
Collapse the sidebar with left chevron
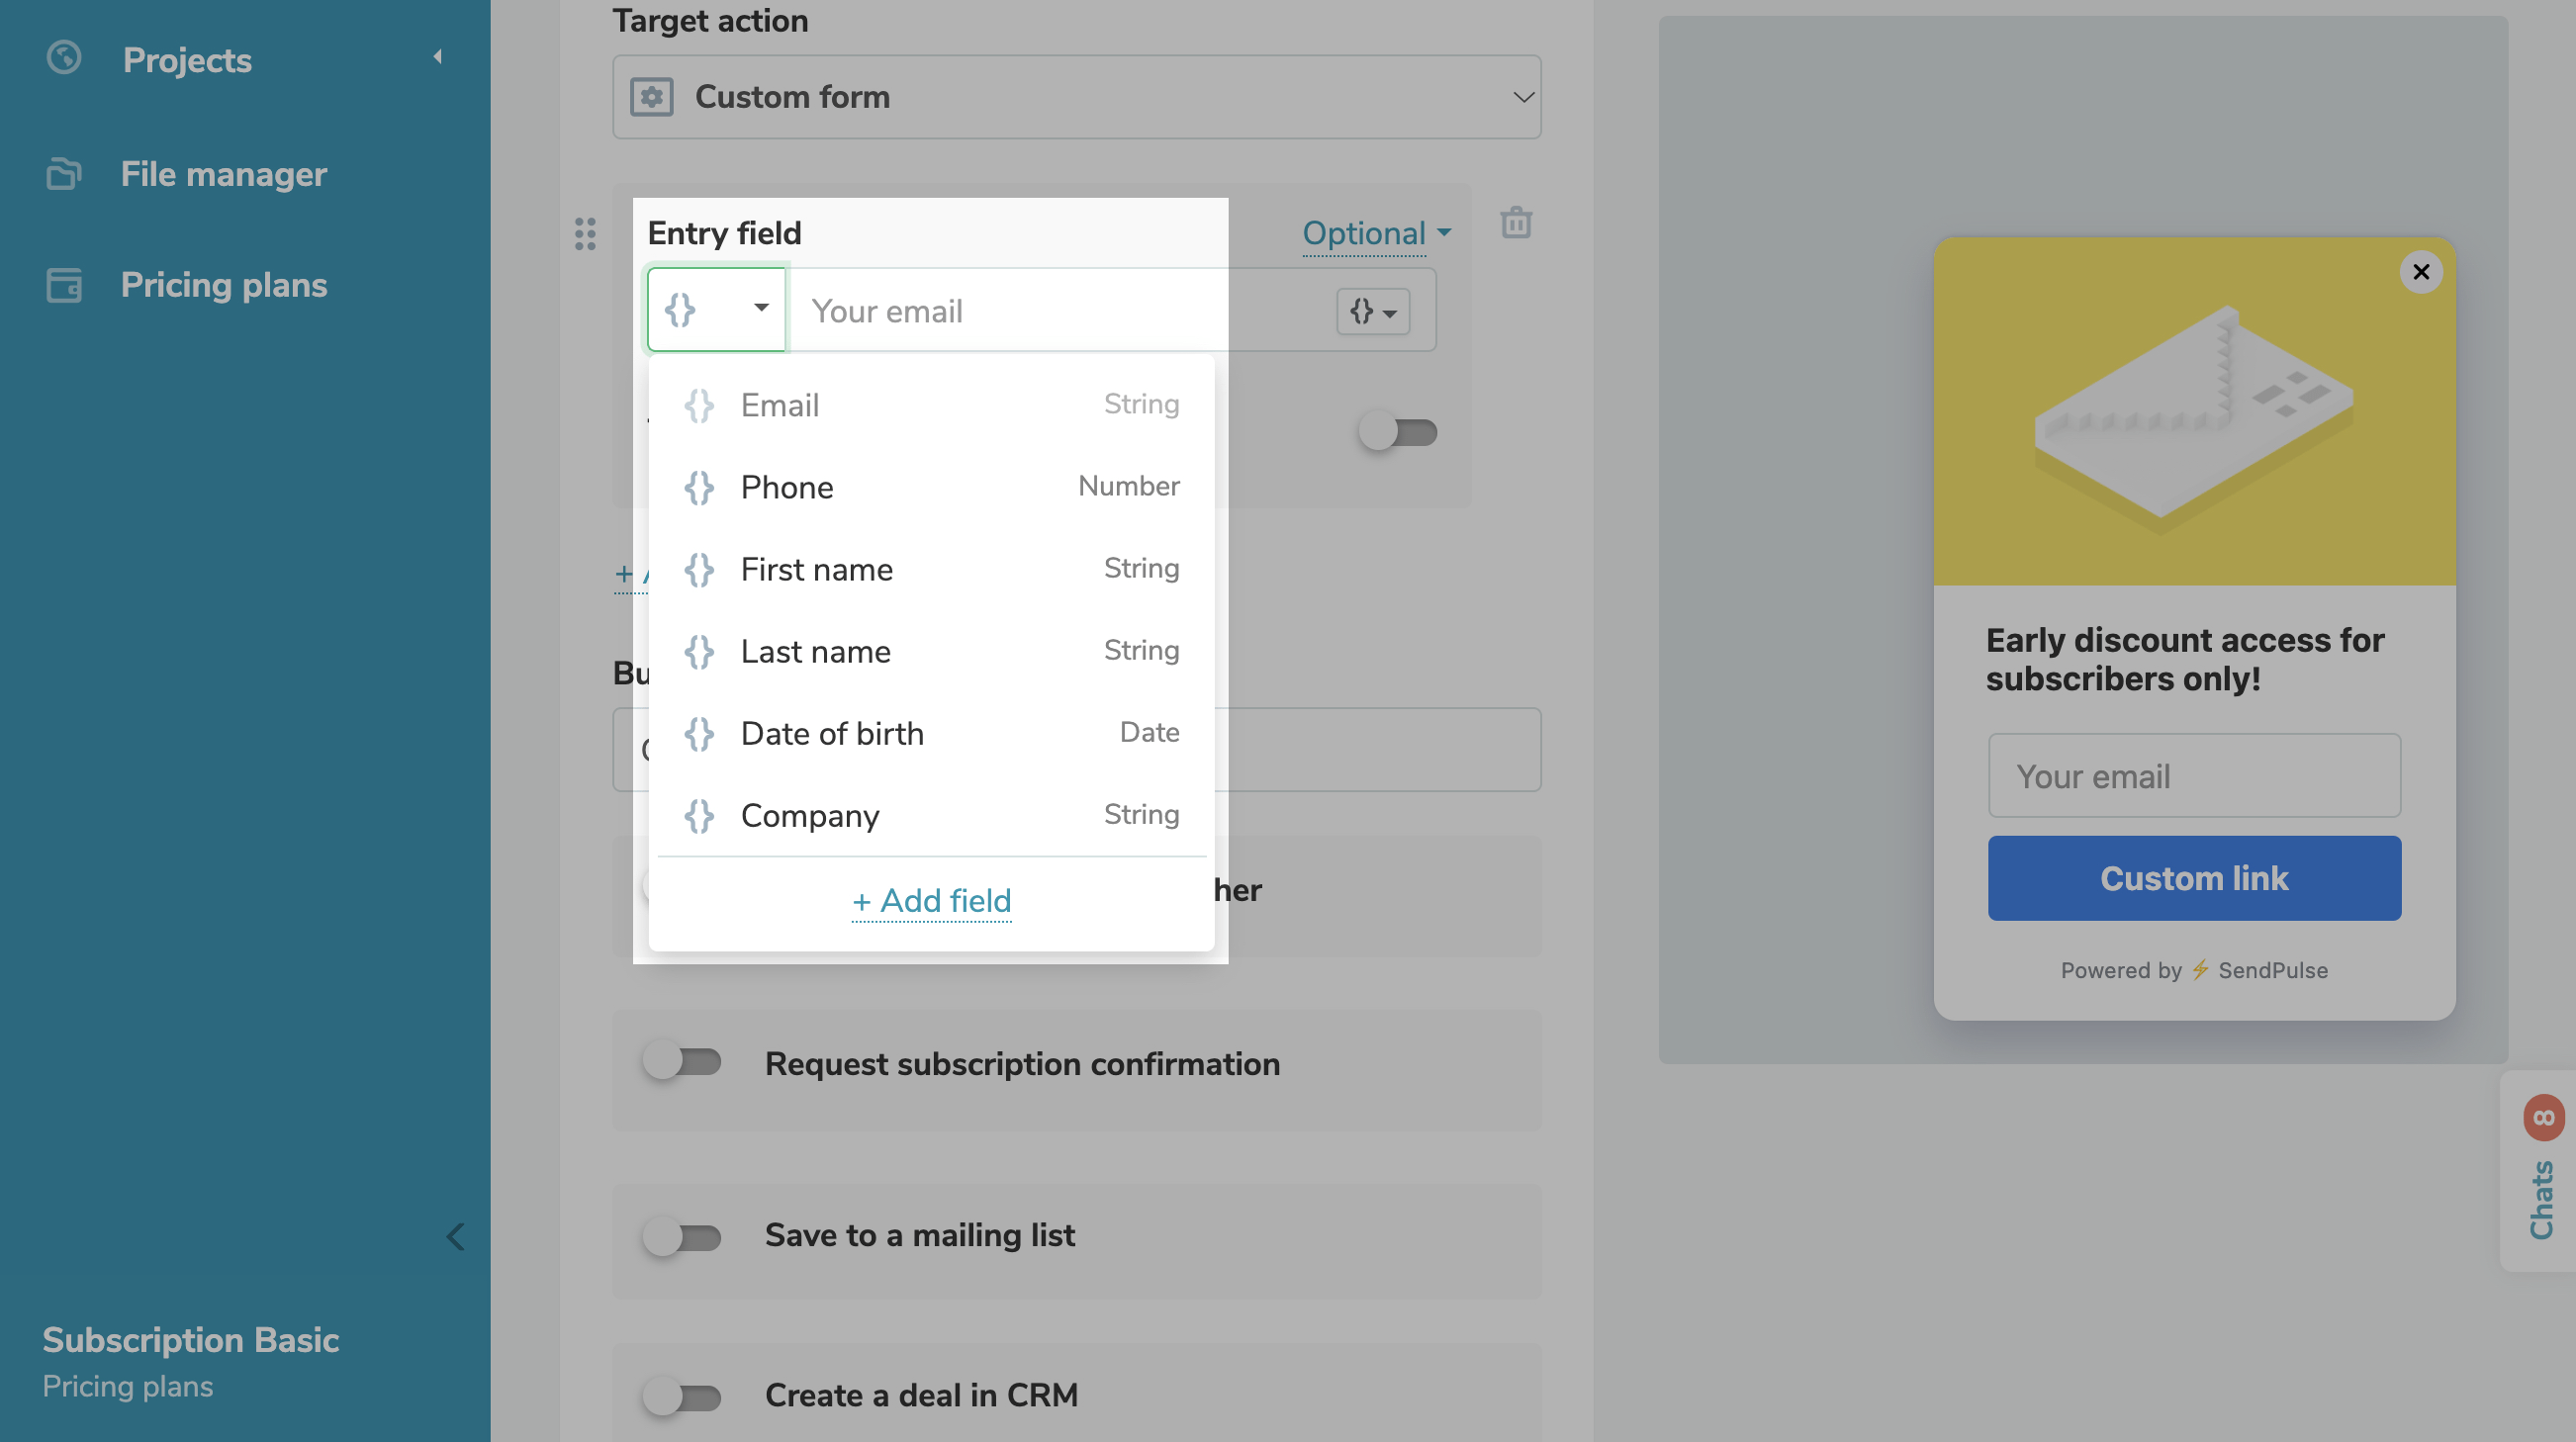coord(456,1237)
